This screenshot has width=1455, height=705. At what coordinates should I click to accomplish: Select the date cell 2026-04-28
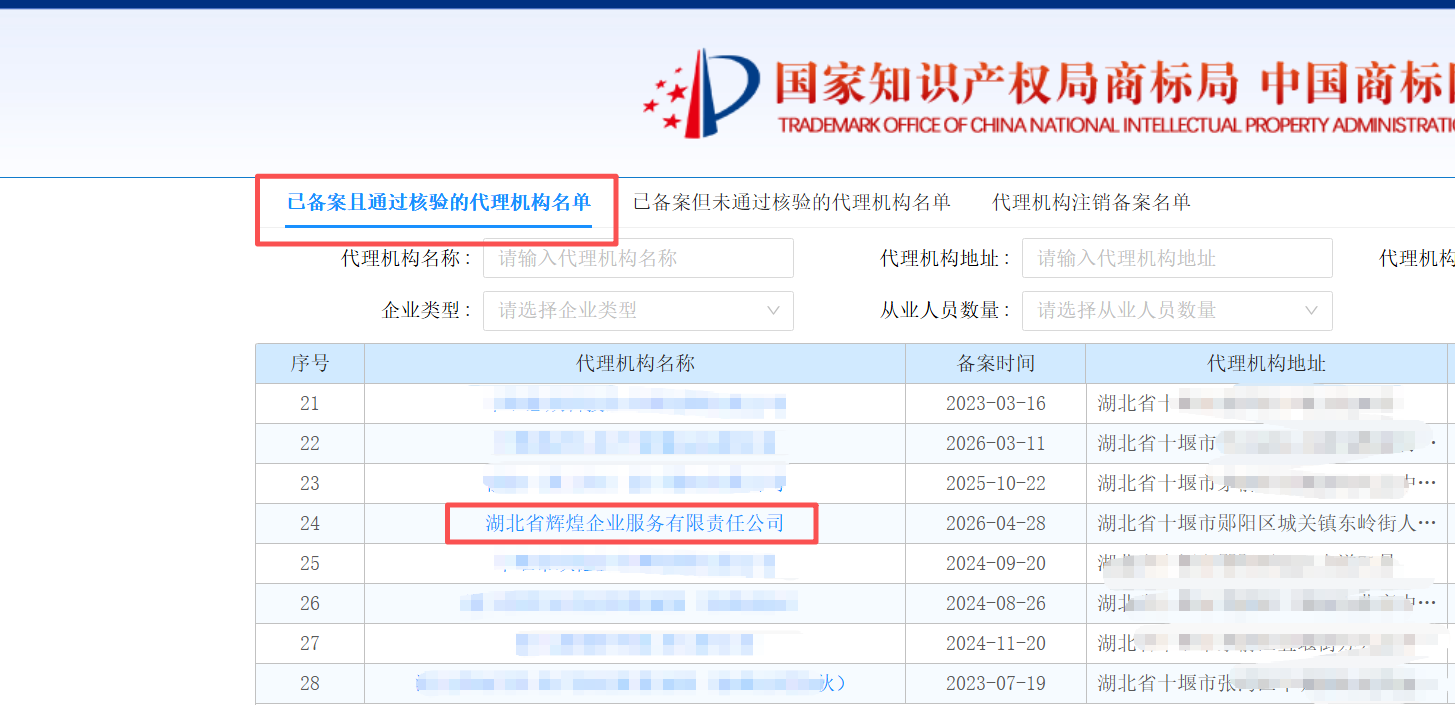996,524
